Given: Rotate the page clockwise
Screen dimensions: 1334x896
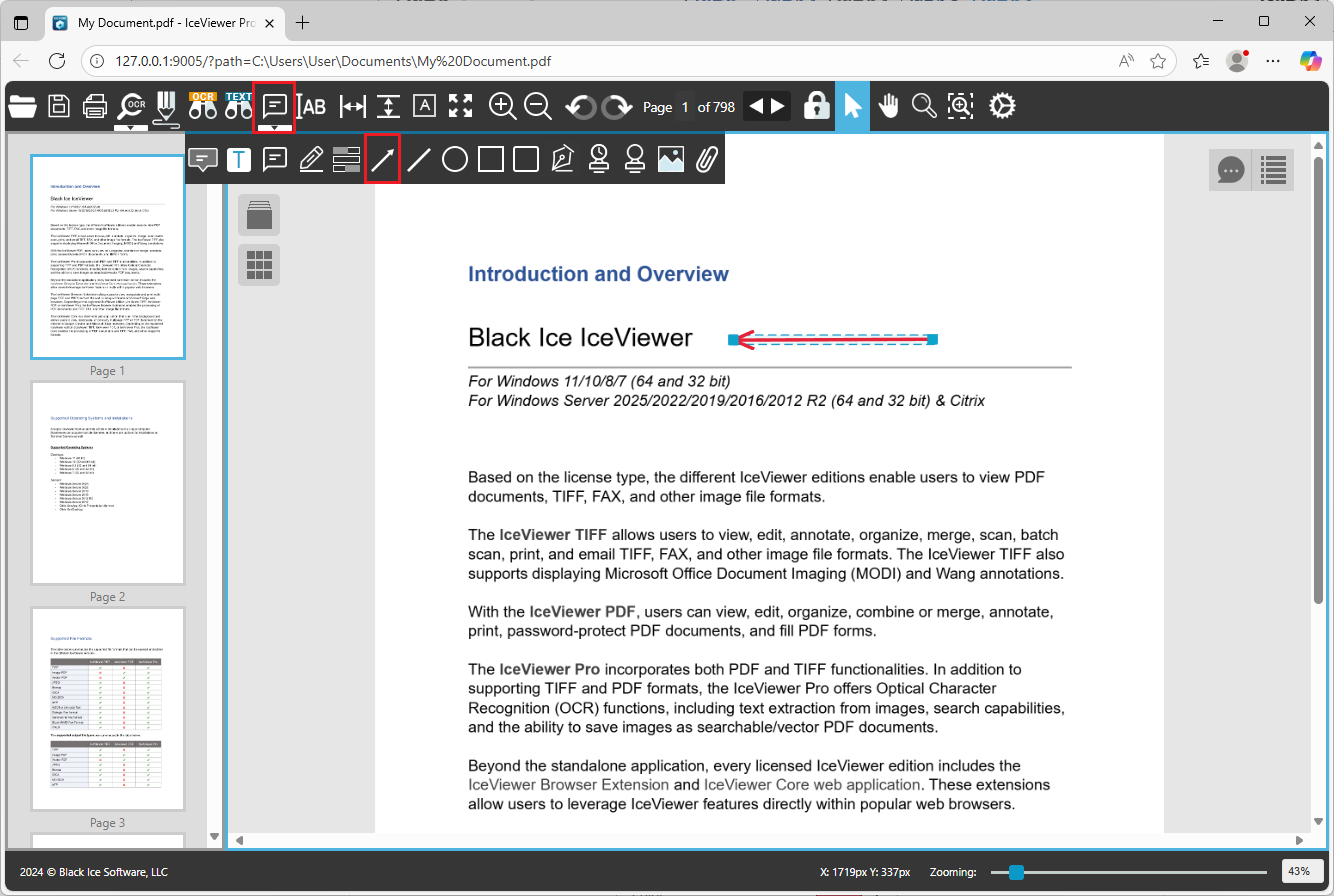Looking at the screenshot, I should click(x=617, y=106).
